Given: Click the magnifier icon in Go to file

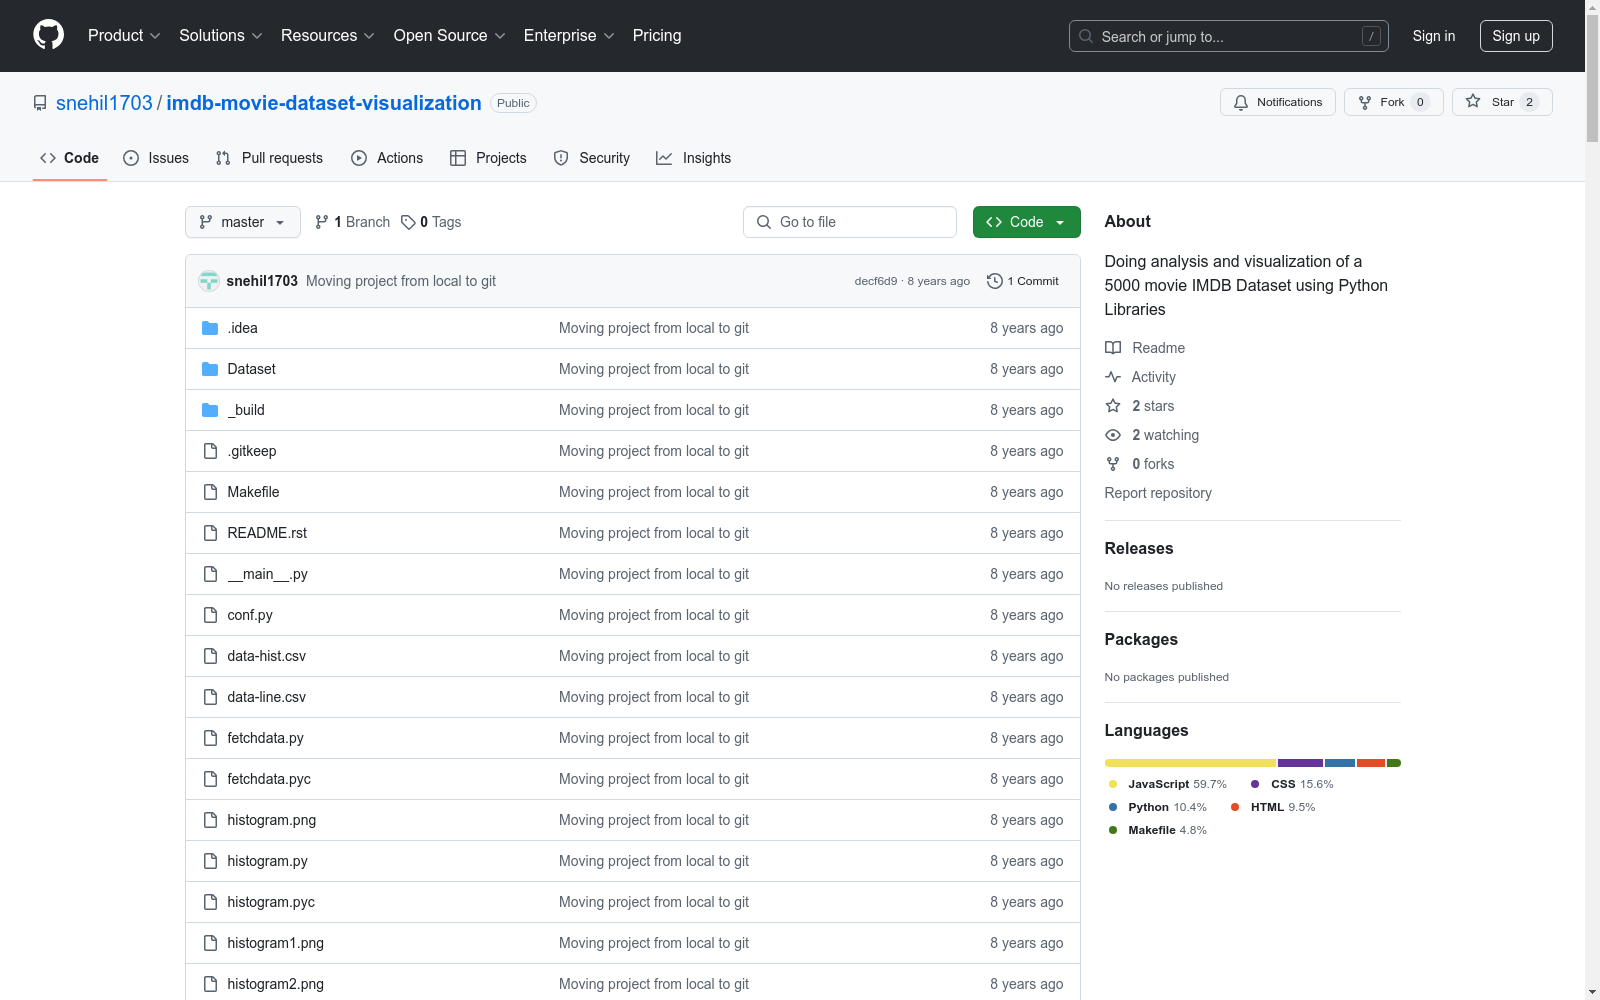Looking at the screenshot, I should [x=764, y=222].
